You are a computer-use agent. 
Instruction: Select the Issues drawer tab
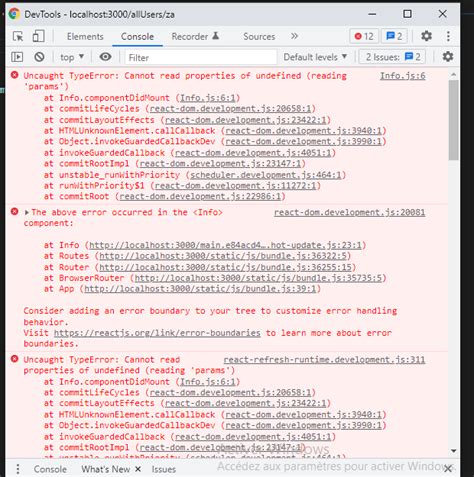164,469
